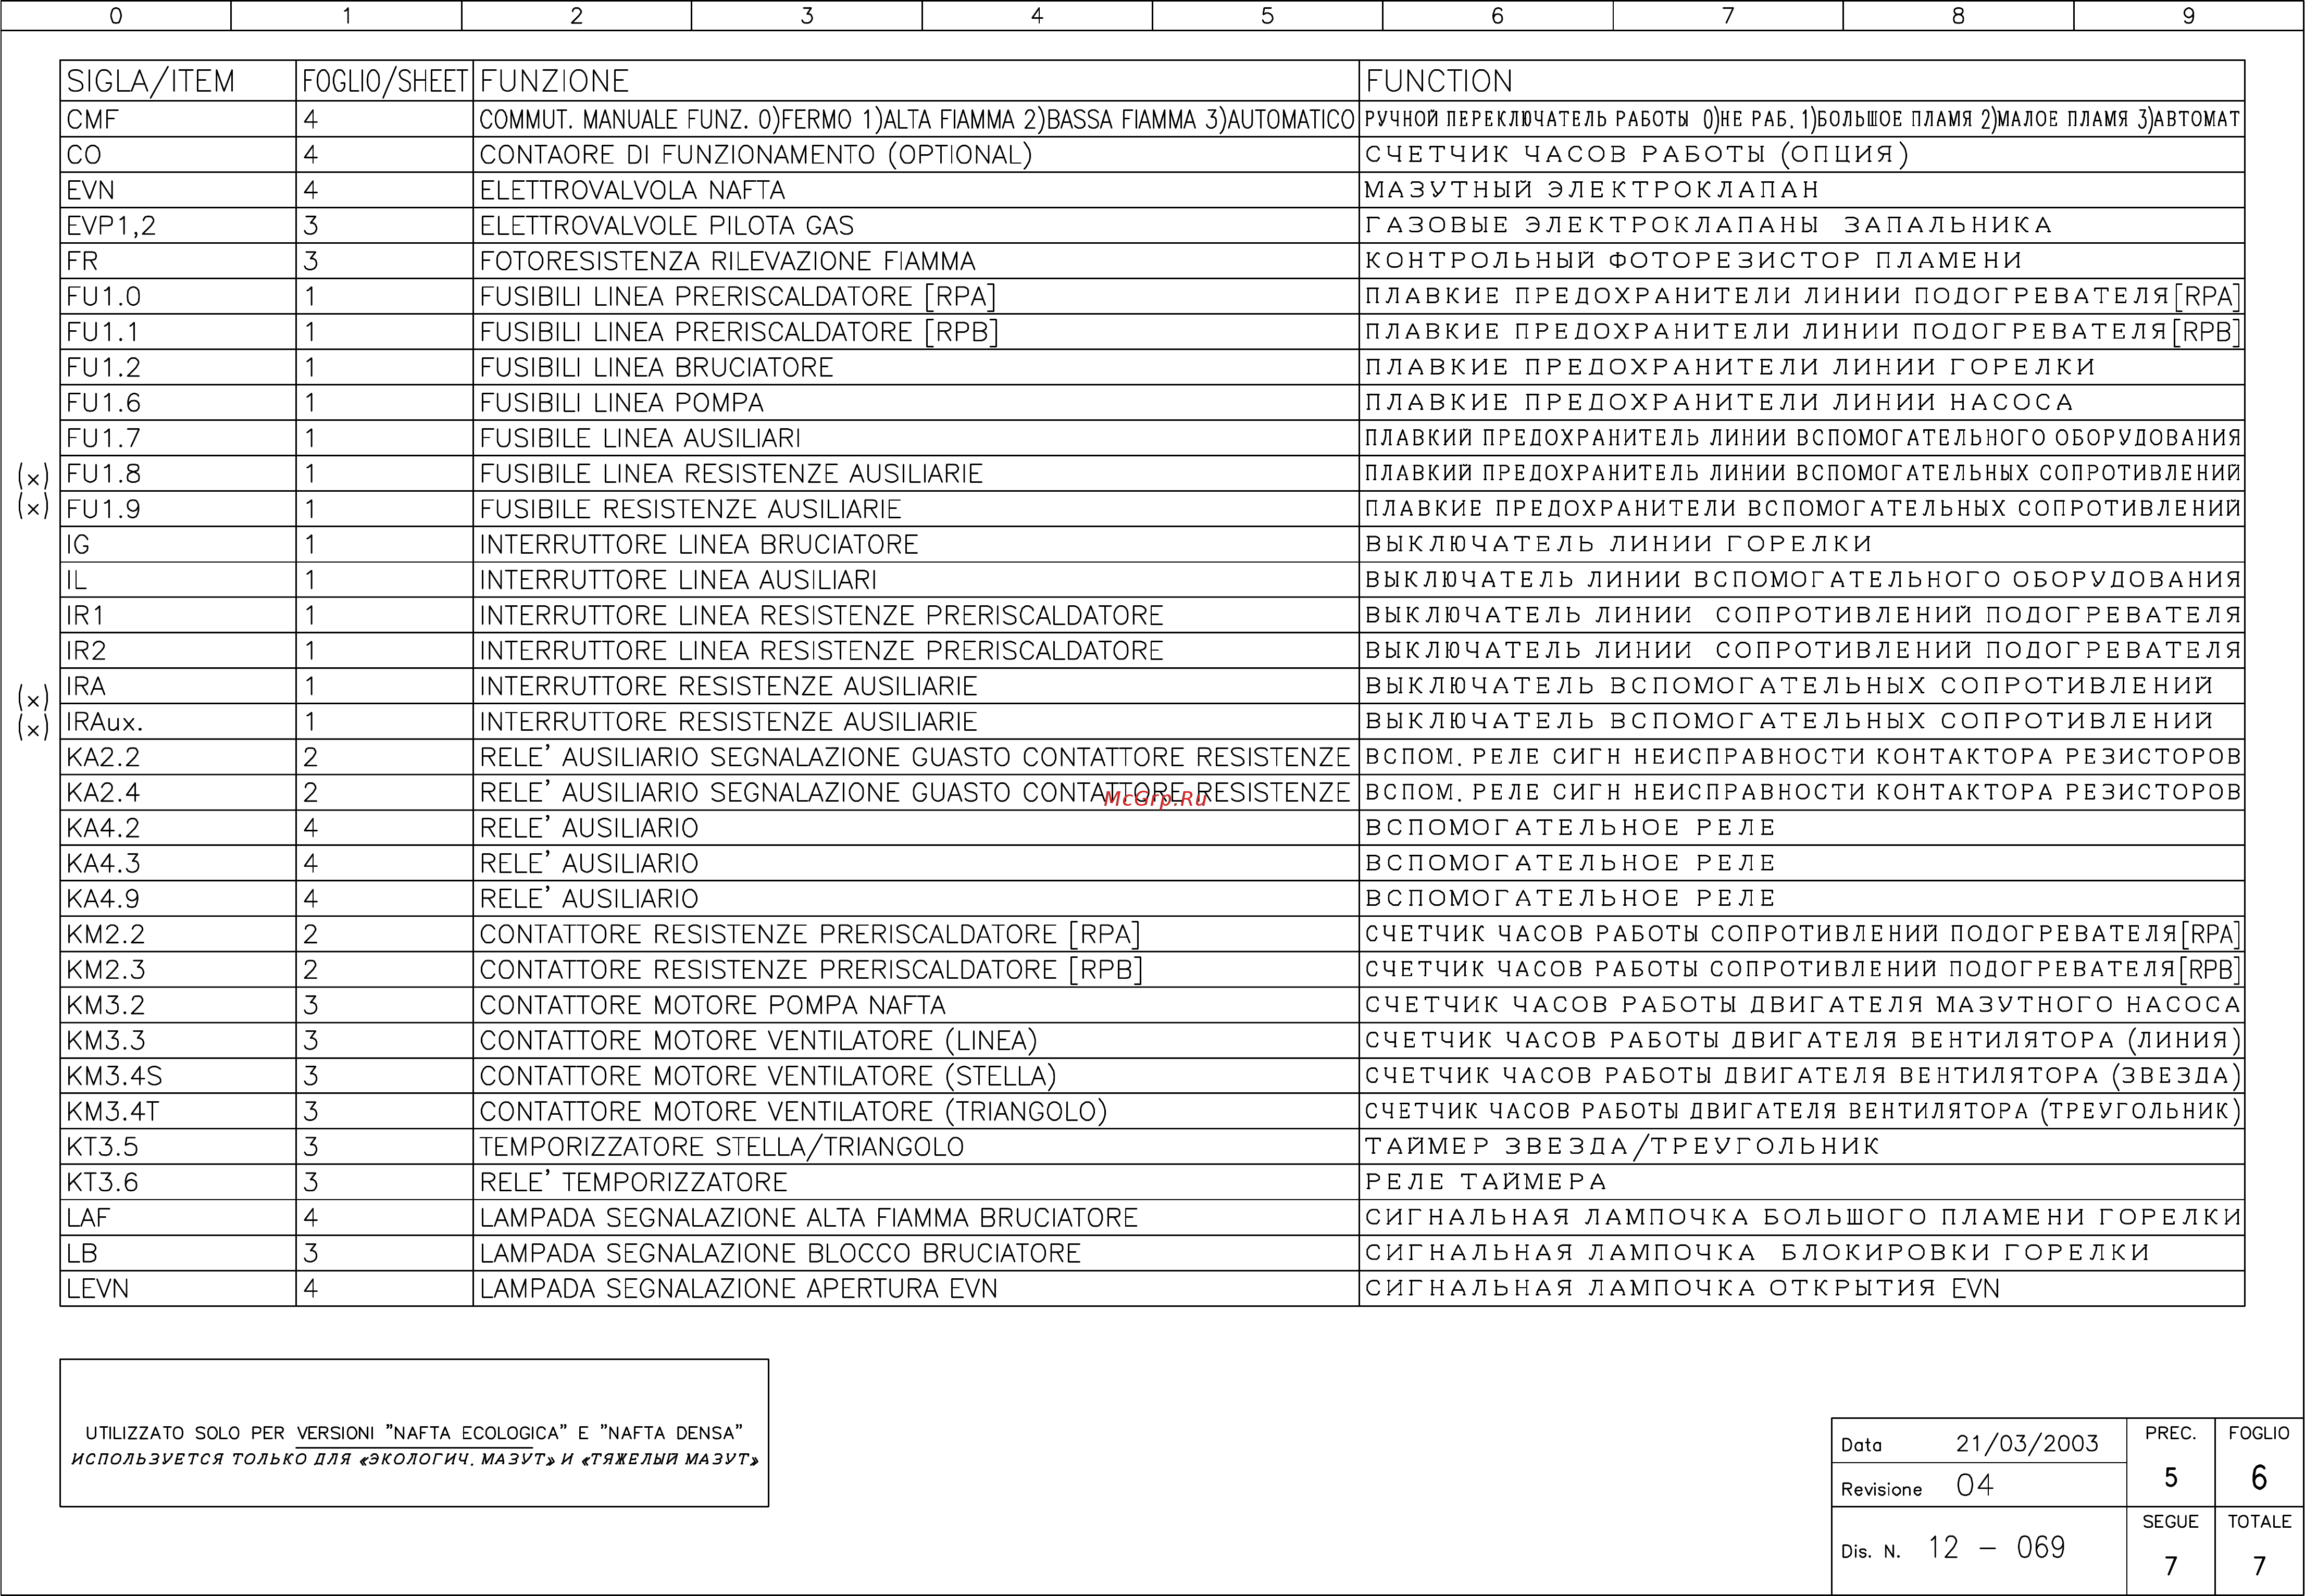Click 'ТАЙМЕР ЗВЕЗДА/ТРЕУГОЛЬНИК' text
2305x1596 pixels.
coord(1622,1147)
